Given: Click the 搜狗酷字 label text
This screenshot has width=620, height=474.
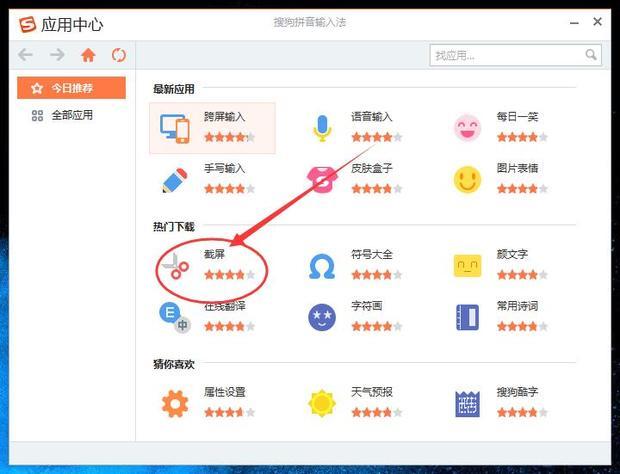Looking at the screenshot, I should pos(517,392).
